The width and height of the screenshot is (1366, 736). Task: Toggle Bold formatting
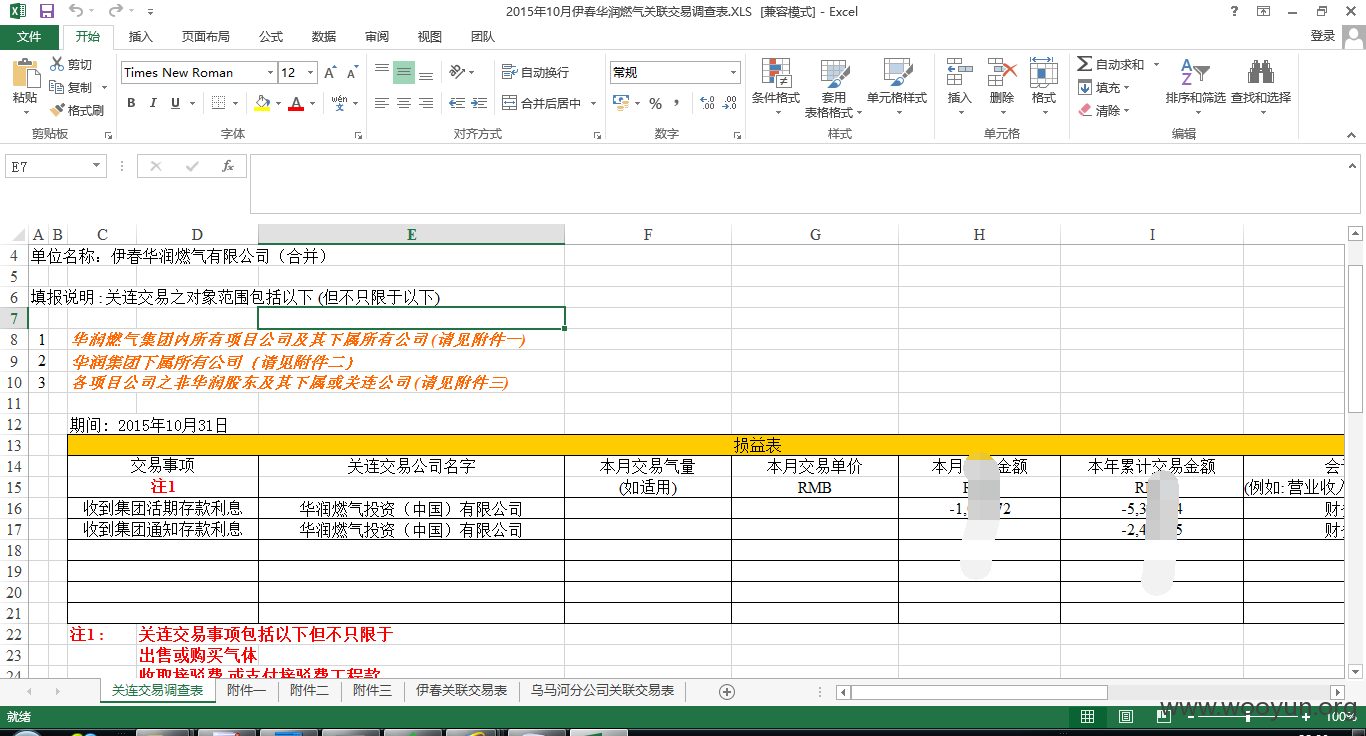pyautogui.click(x=131, y=103)
